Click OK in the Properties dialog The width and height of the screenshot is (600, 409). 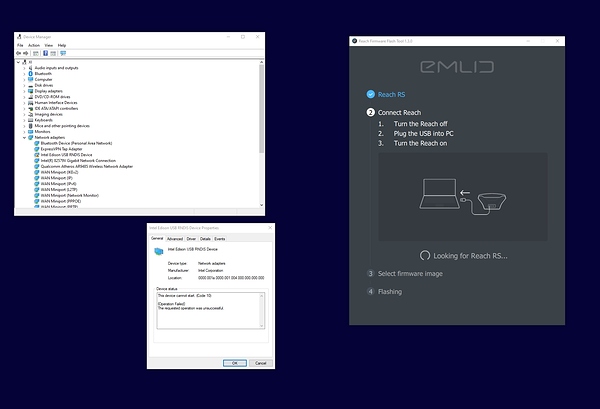(x=235, y=363)
